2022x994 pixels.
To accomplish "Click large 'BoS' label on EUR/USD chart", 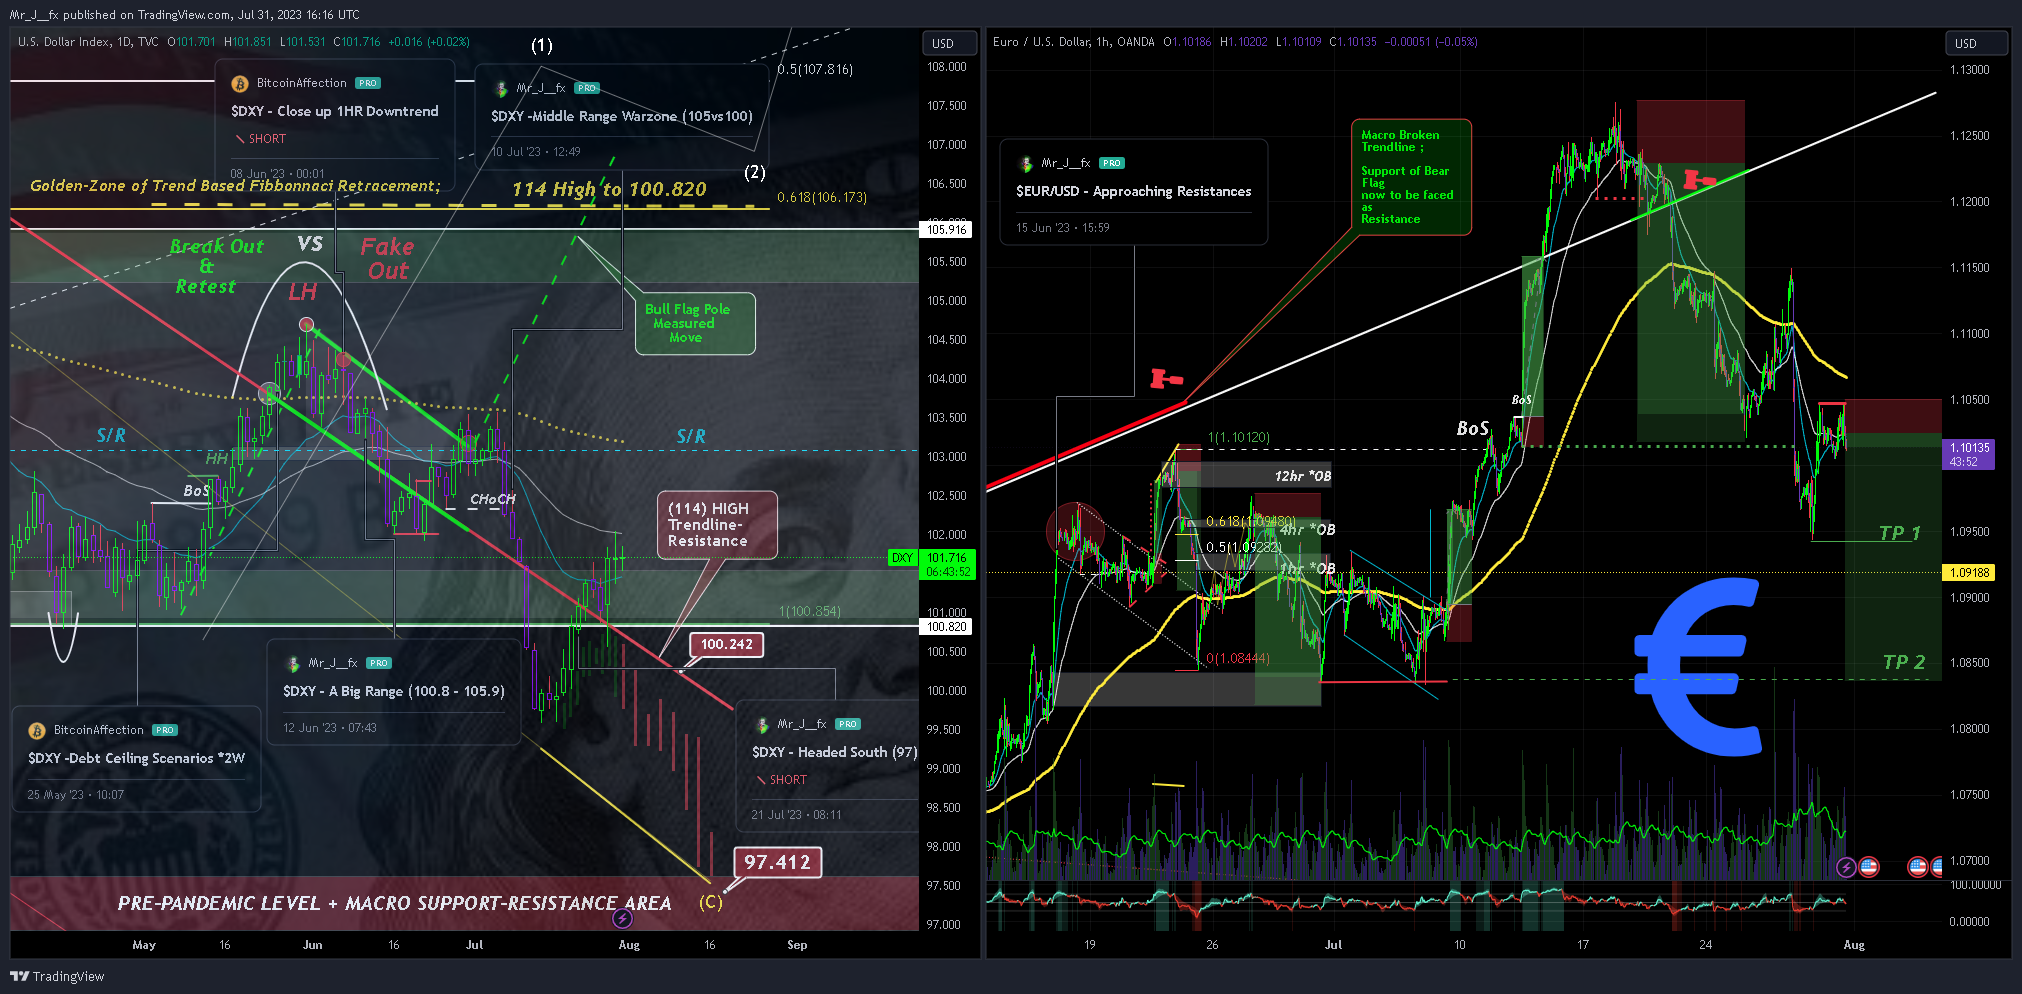I will coord(1472,428).
